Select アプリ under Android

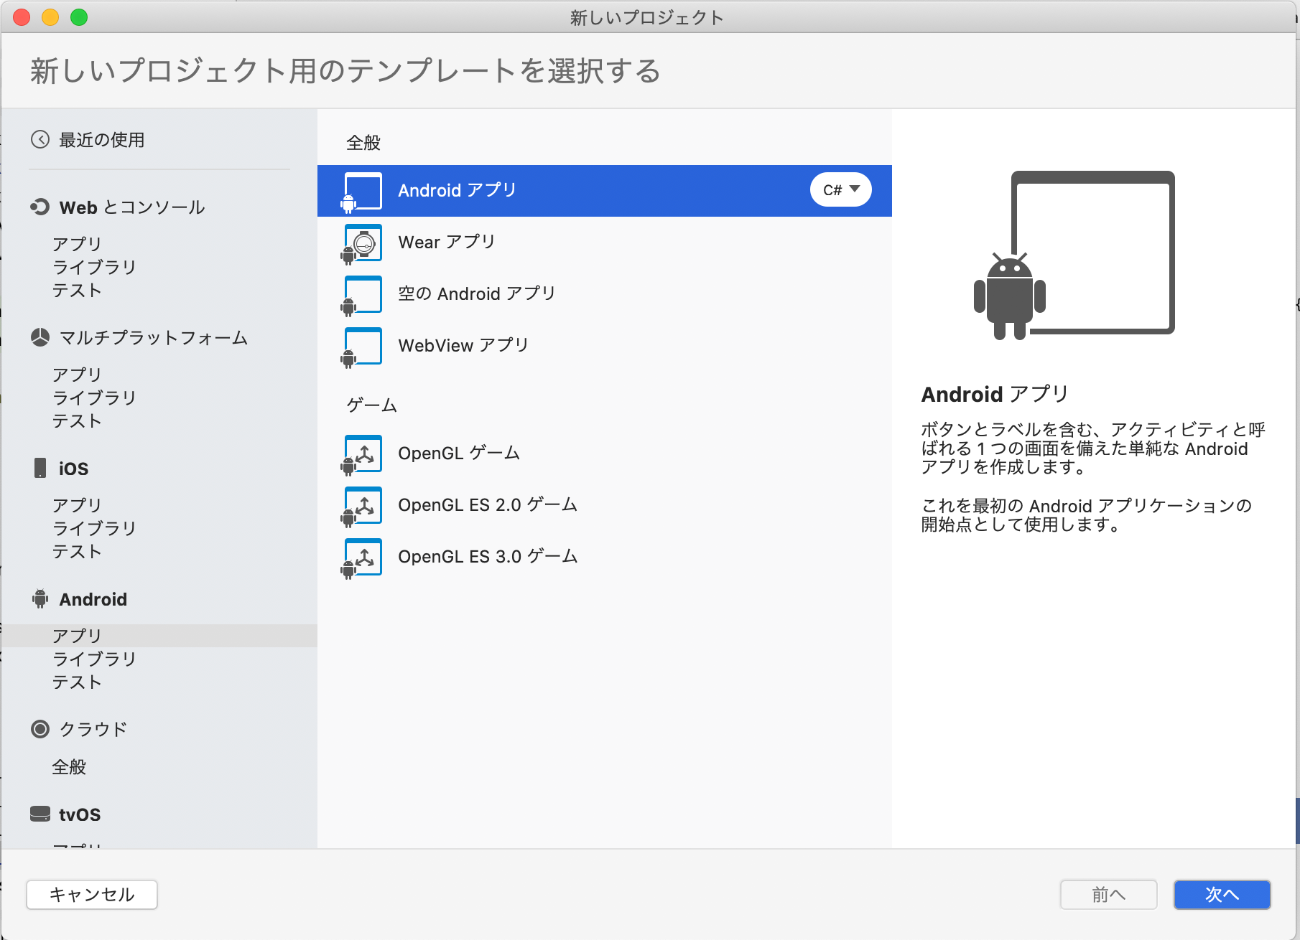[159, 636]
